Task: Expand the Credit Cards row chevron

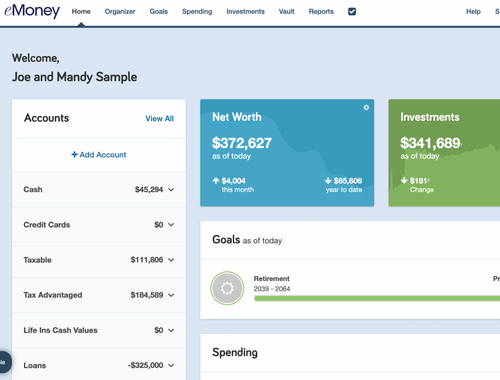Action: tap(171, 225)
